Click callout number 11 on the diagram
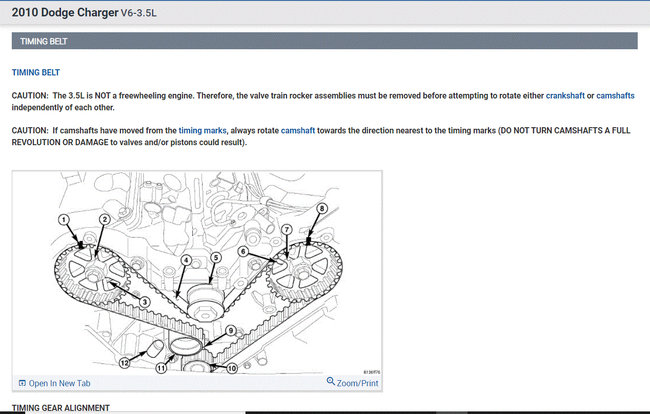 pos(160,368)
